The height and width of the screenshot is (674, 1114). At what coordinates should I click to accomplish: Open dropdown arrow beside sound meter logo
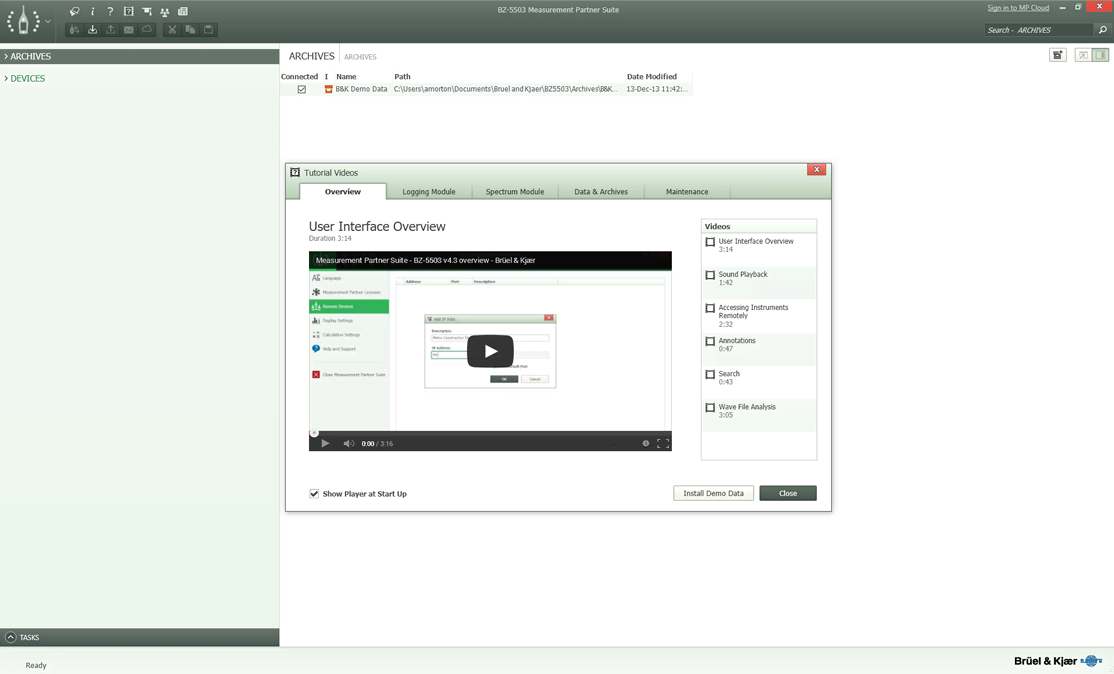click(x=48, y=21)
